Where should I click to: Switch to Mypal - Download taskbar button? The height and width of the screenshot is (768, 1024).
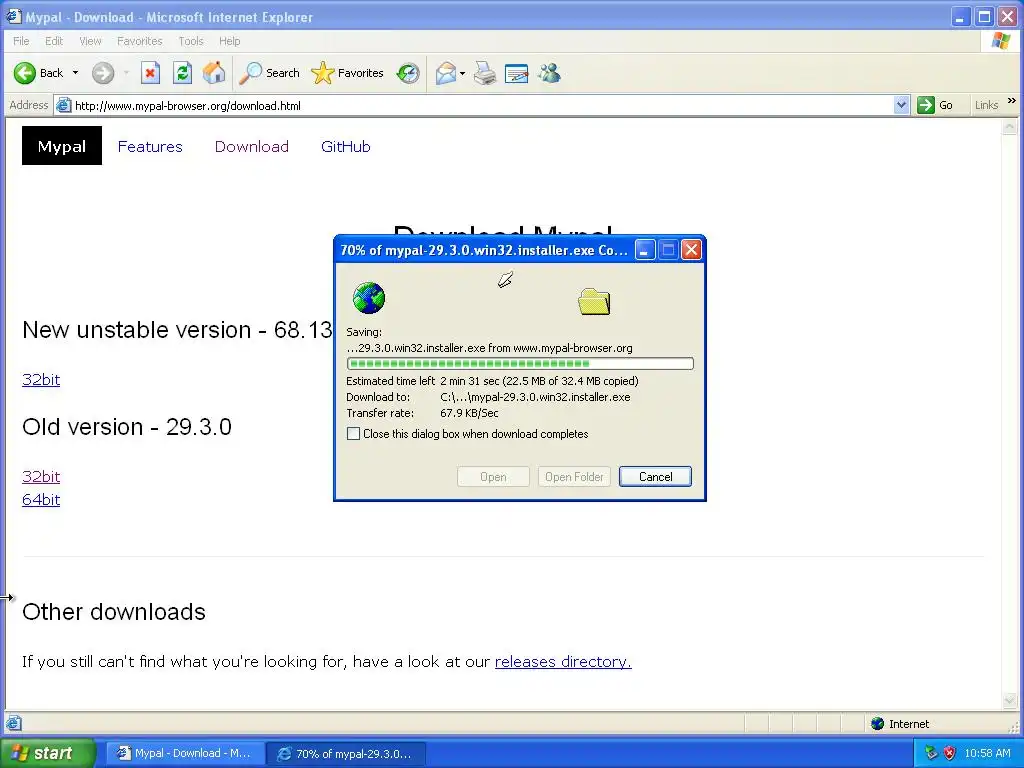point(185,753)
